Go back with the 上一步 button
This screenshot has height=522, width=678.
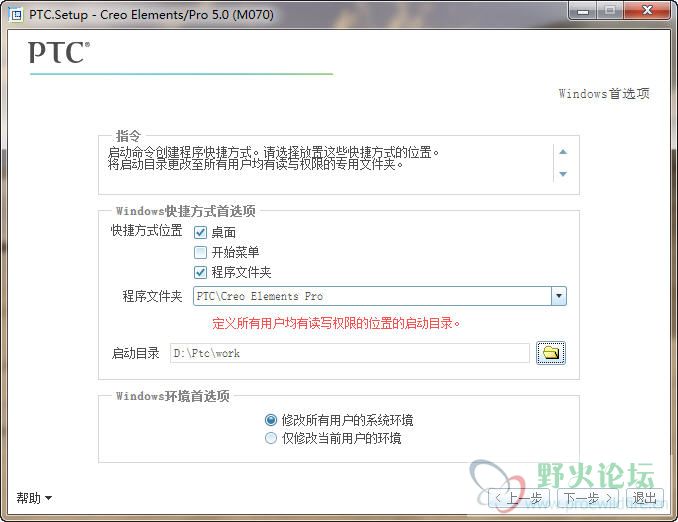[519, 498]
